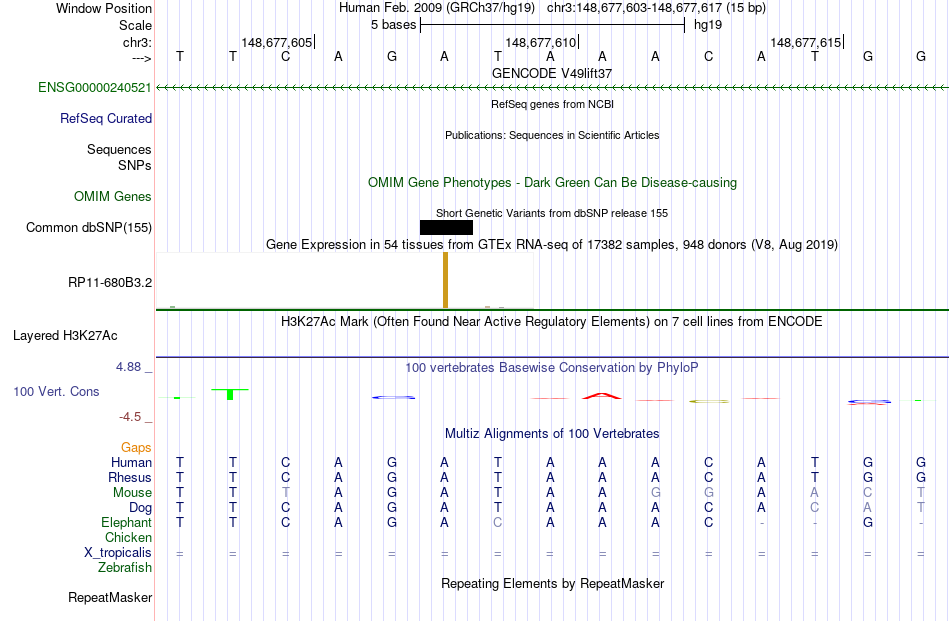Click Multiz Alignments of 100 Vertebrates title

552,434
